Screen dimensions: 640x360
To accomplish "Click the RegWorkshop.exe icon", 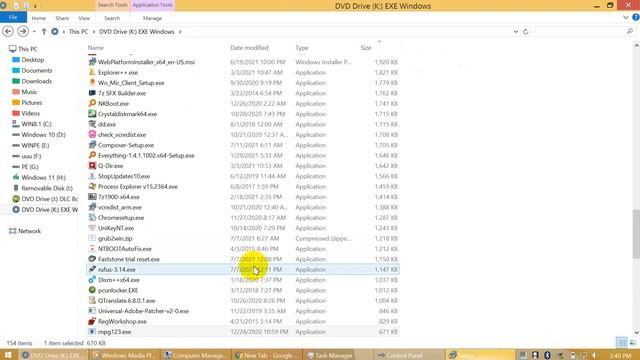I will [x=92, y=321].
